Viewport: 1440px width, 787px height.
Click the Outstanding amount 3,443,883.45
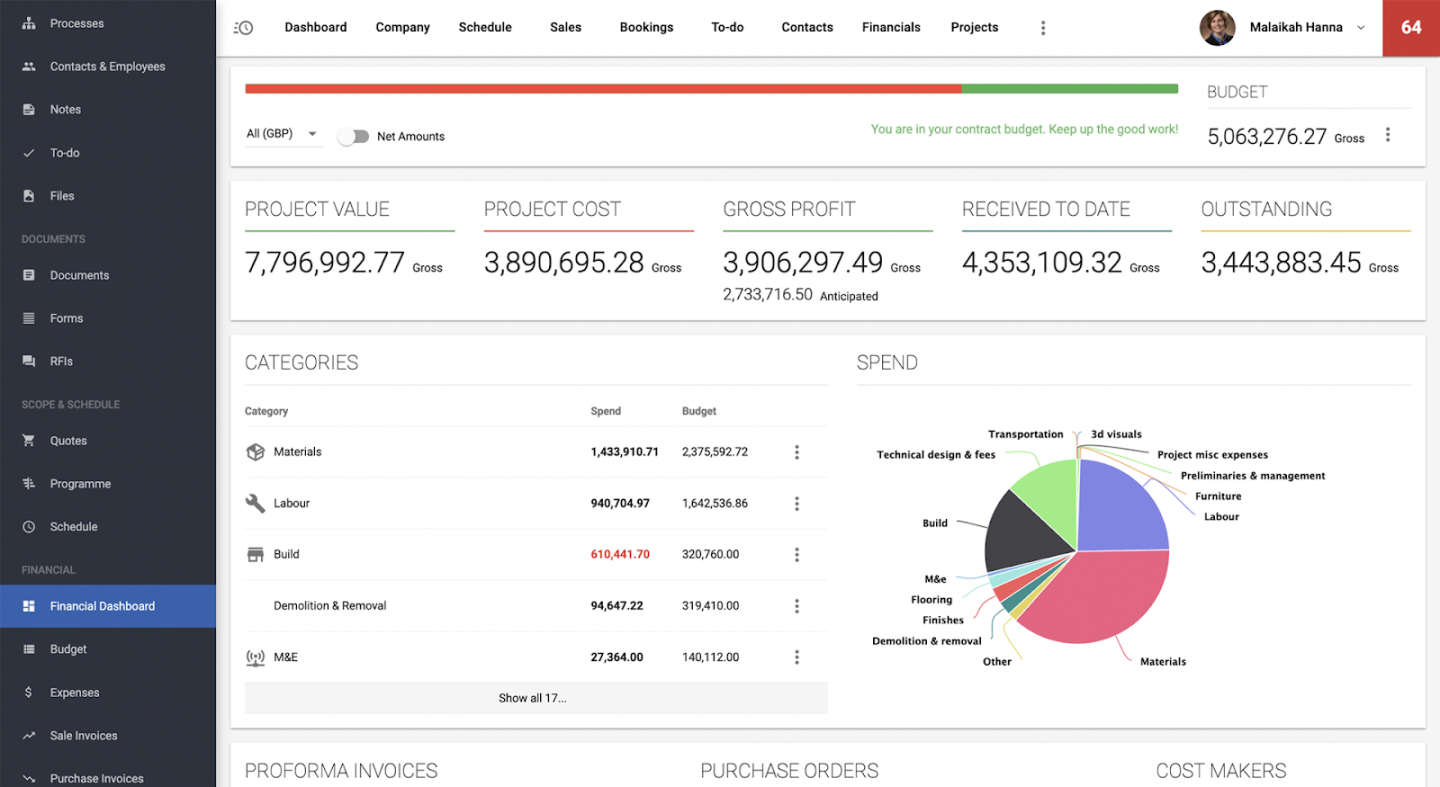1281,263
